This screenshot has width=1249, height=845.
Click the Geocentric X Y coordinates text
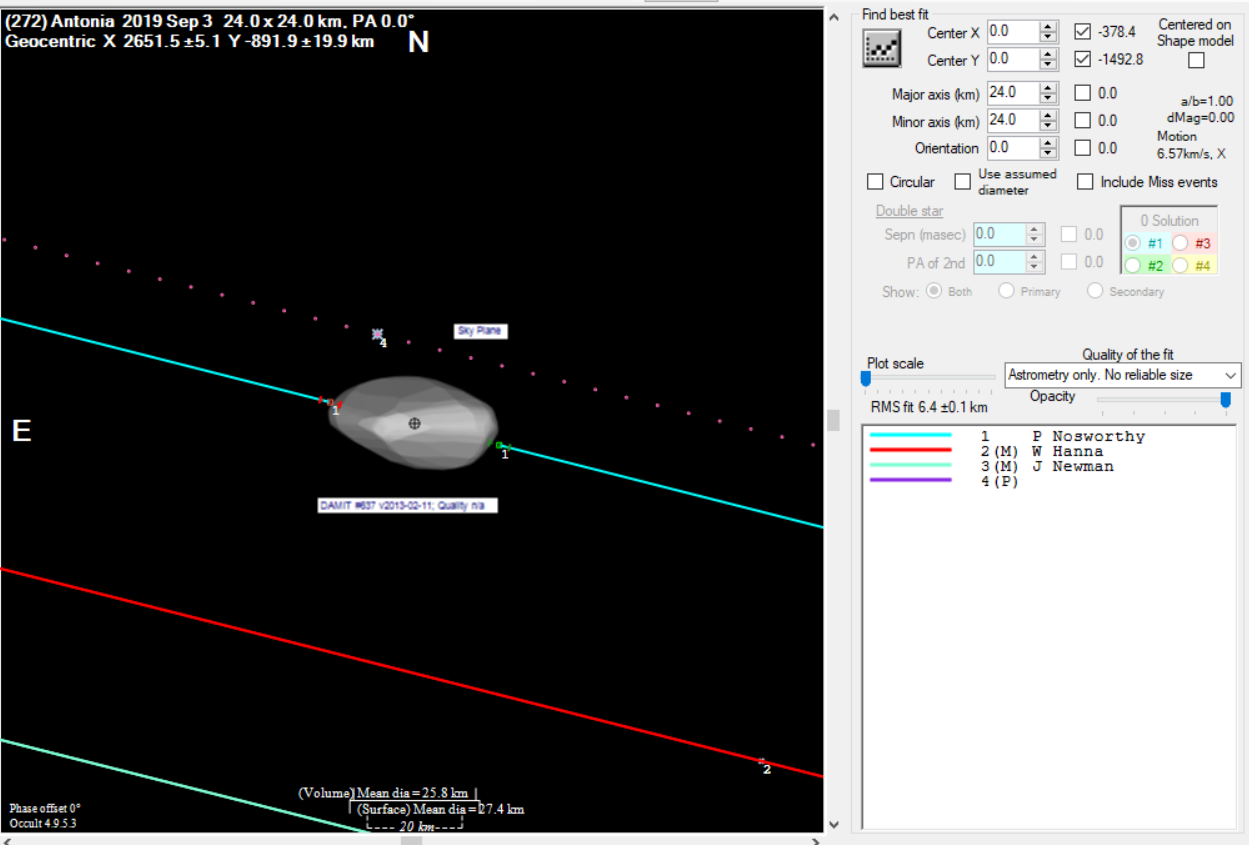(190, 41)
